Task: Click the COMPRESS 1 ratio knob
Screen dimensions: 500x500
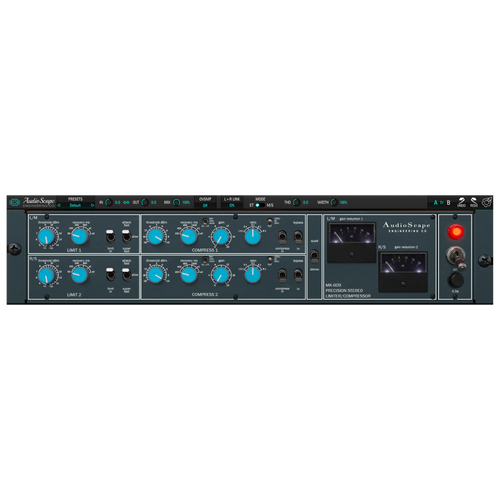Action: pos(253,236)
